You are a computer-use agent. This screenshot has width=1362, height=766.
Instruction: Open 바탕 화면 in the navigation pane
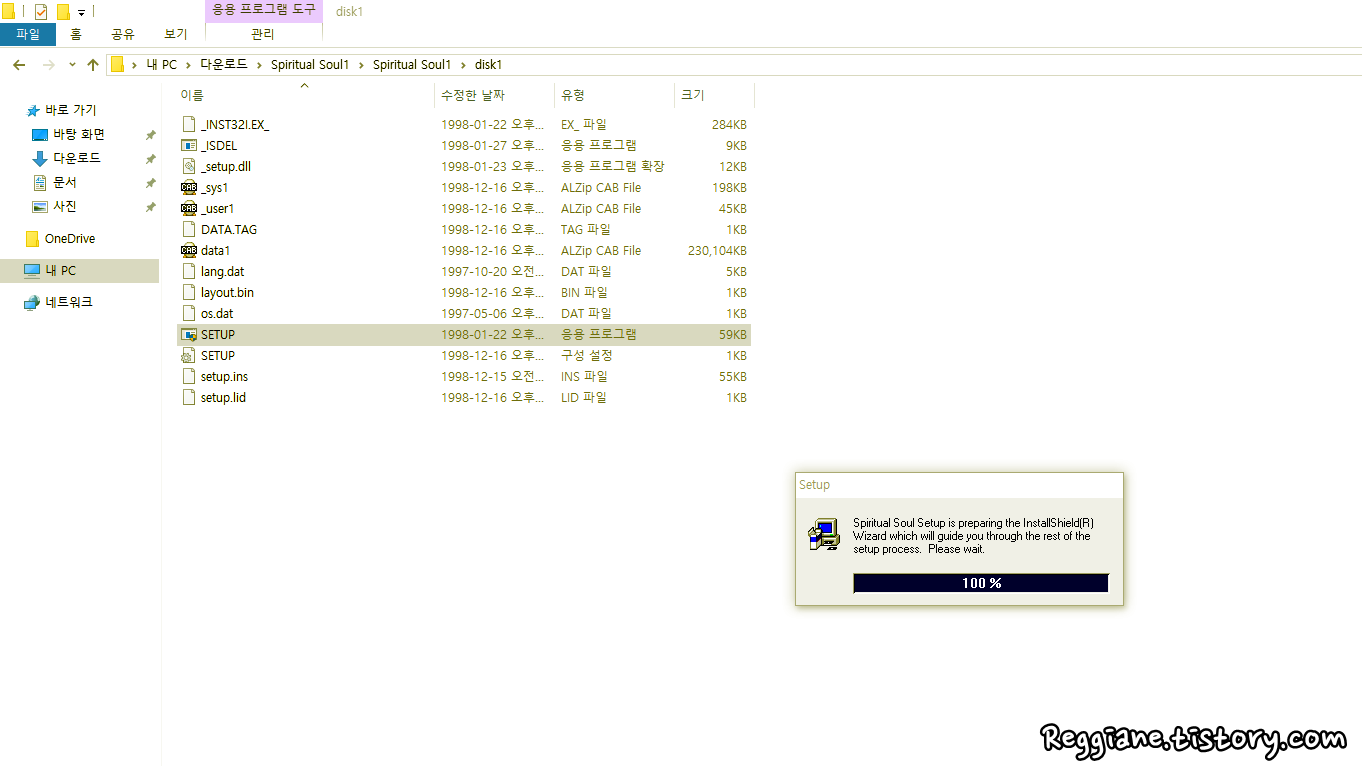78,134
